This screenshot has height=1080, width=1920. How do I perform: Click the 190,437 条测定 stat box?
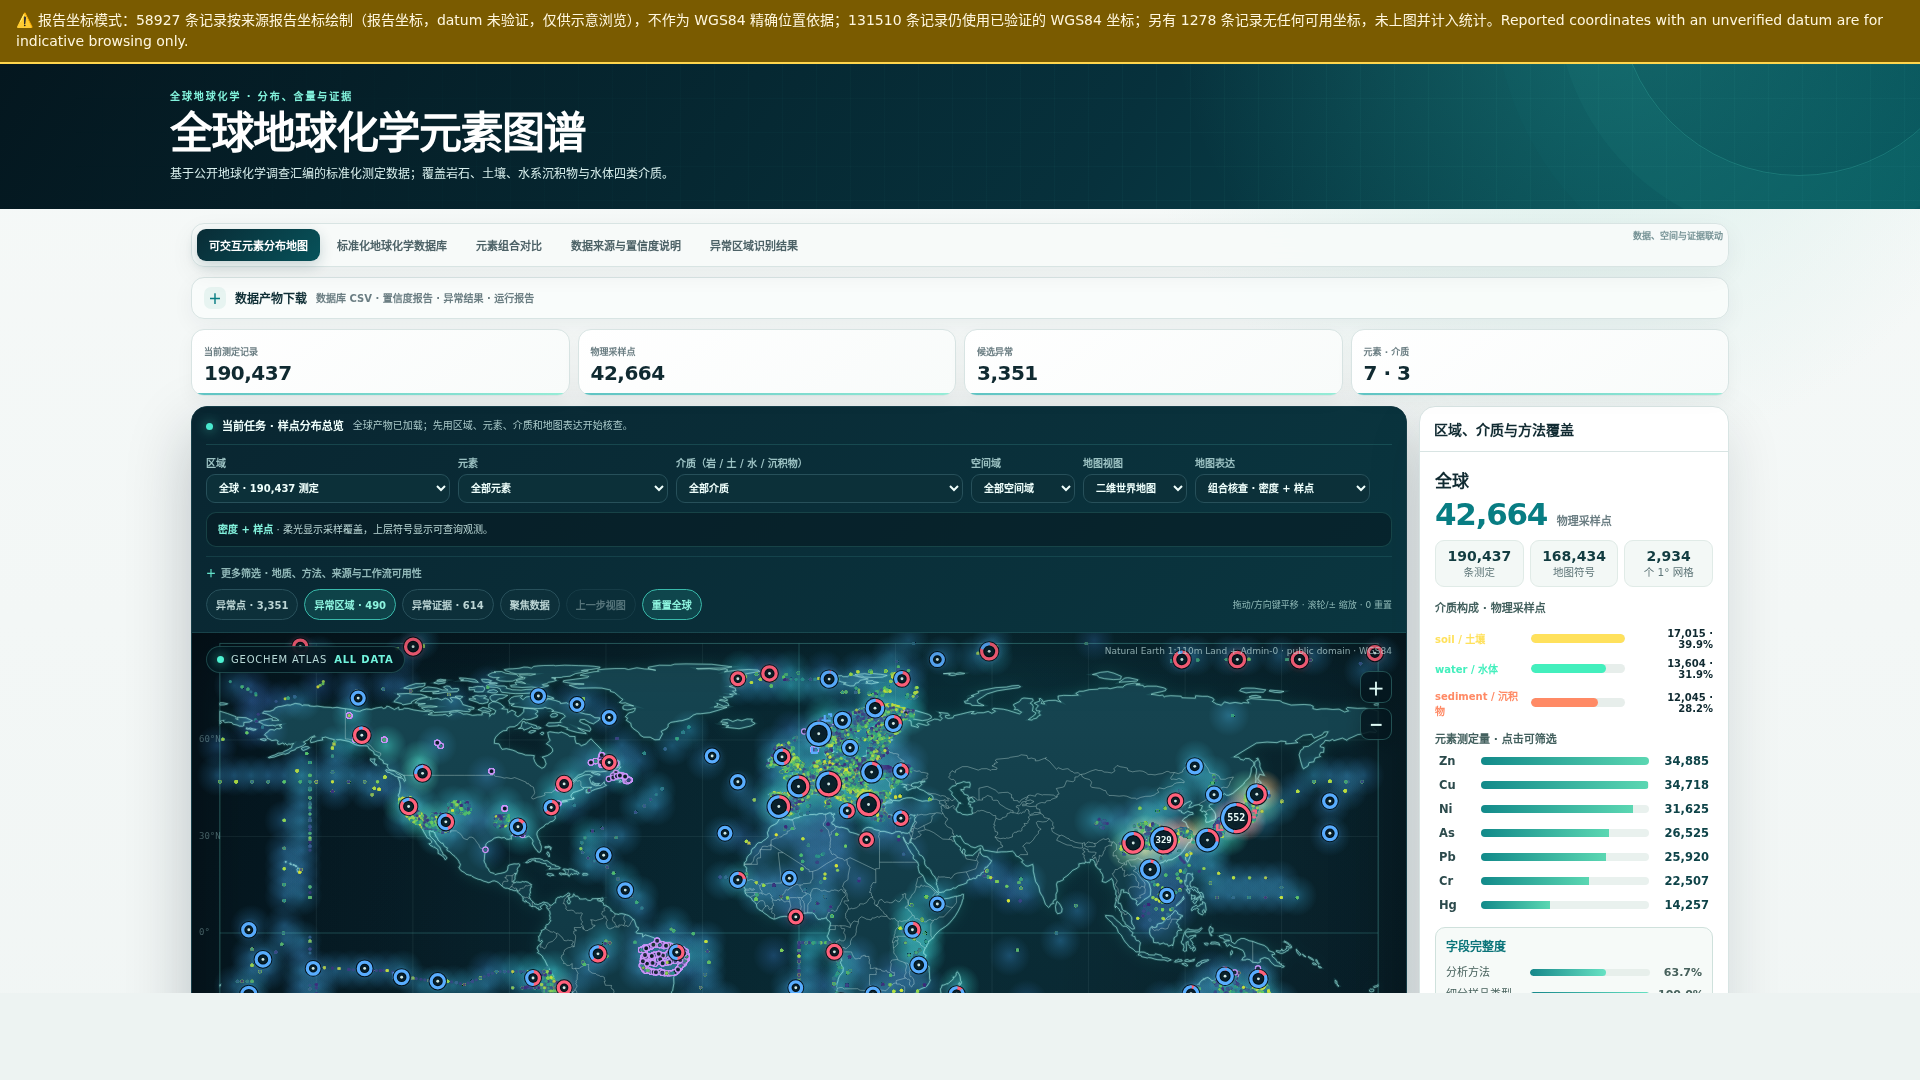click(1479, 564)
